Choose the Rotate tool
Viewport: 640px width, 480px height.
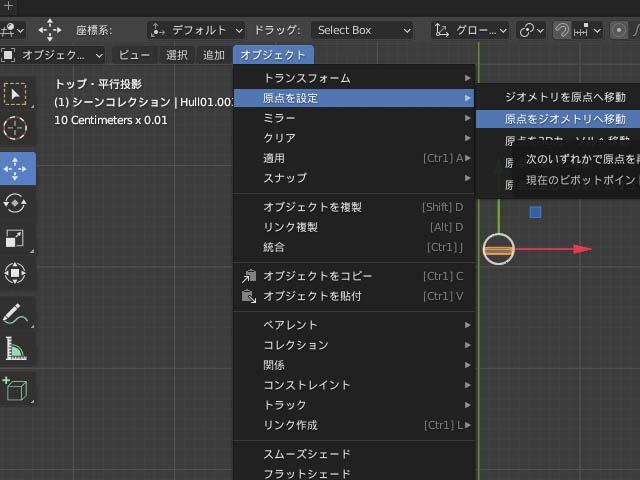pos(15,203)
